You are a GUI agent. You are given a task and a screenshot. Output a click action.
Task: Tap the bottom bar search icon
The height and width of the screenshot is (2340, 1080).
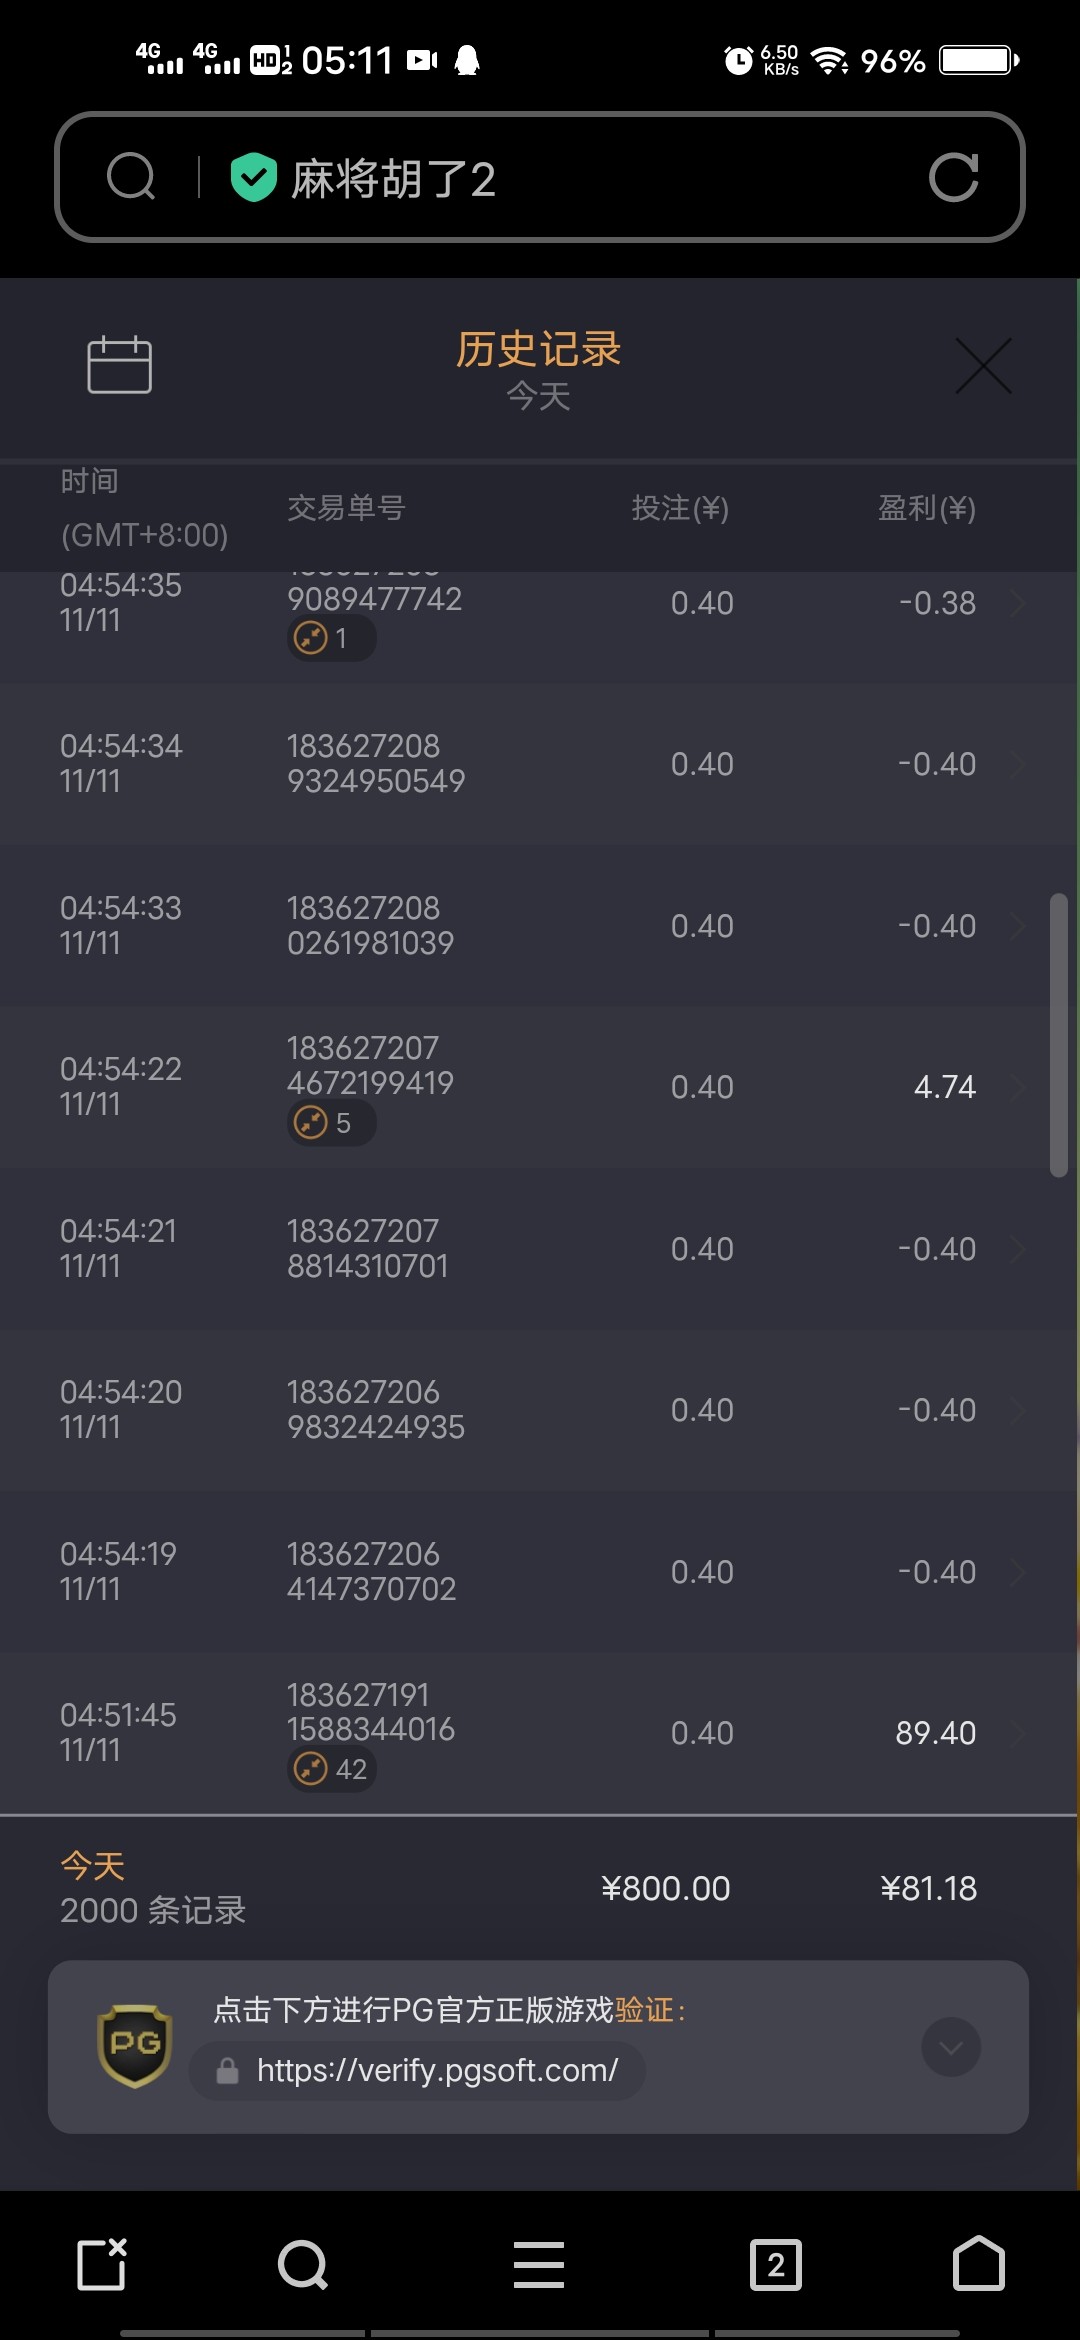click(x=302, y=2265)
